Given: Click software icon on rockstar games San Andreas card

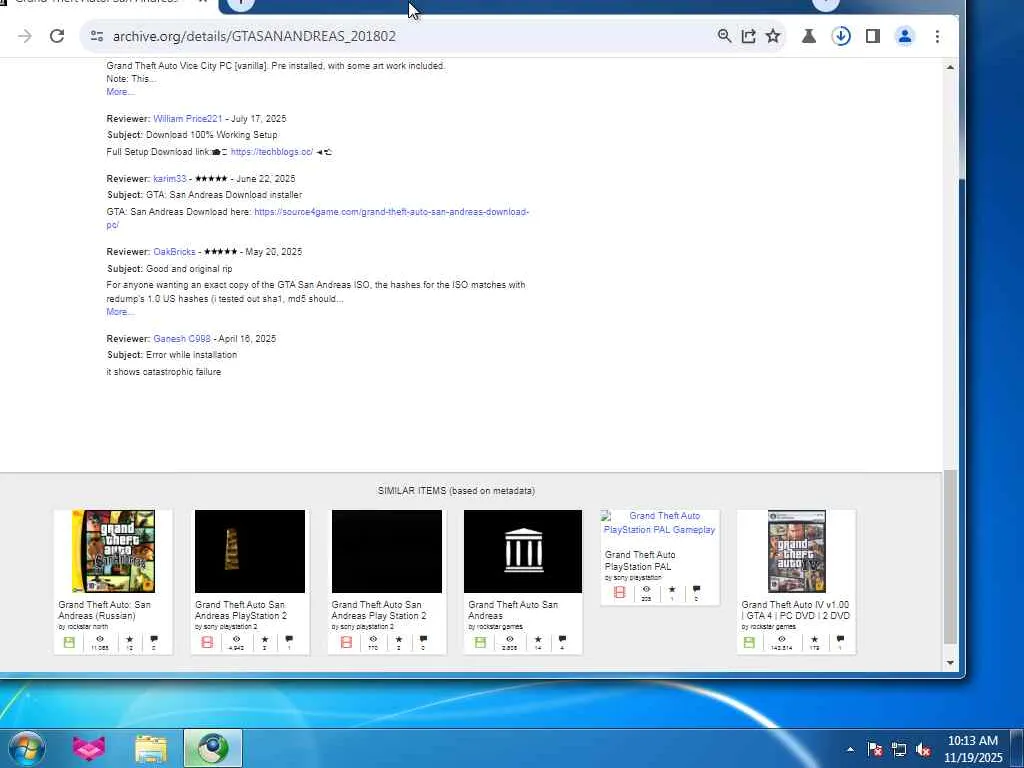Looking at the screenshot, I should pos(480,643).
